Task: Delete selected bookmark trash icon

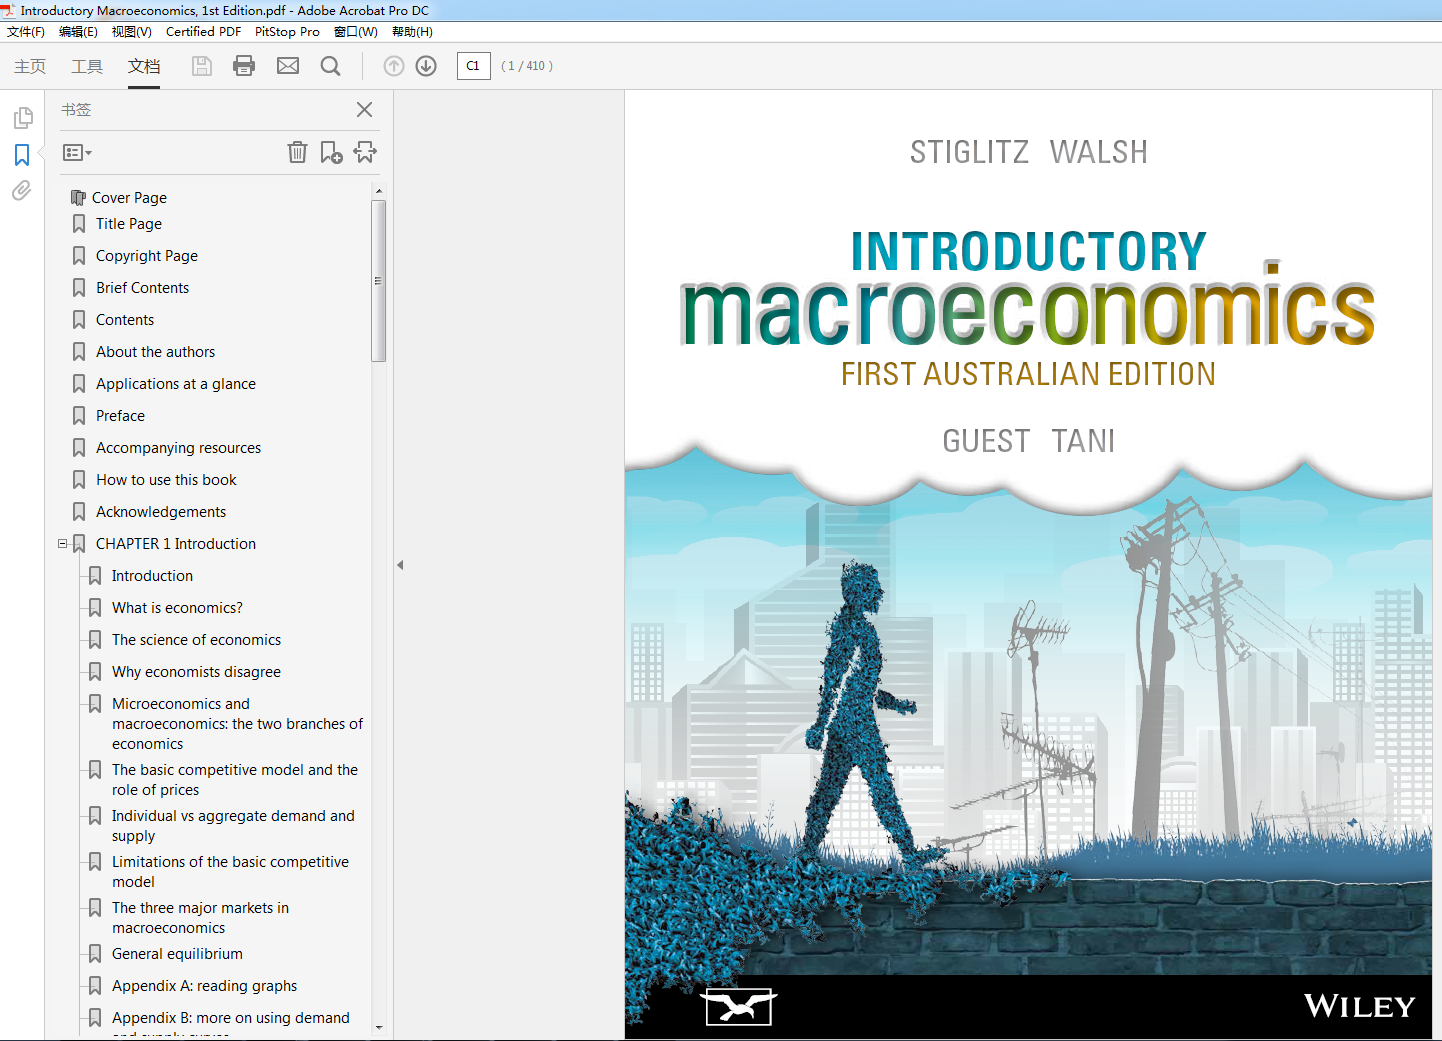Action: [297, 152]
